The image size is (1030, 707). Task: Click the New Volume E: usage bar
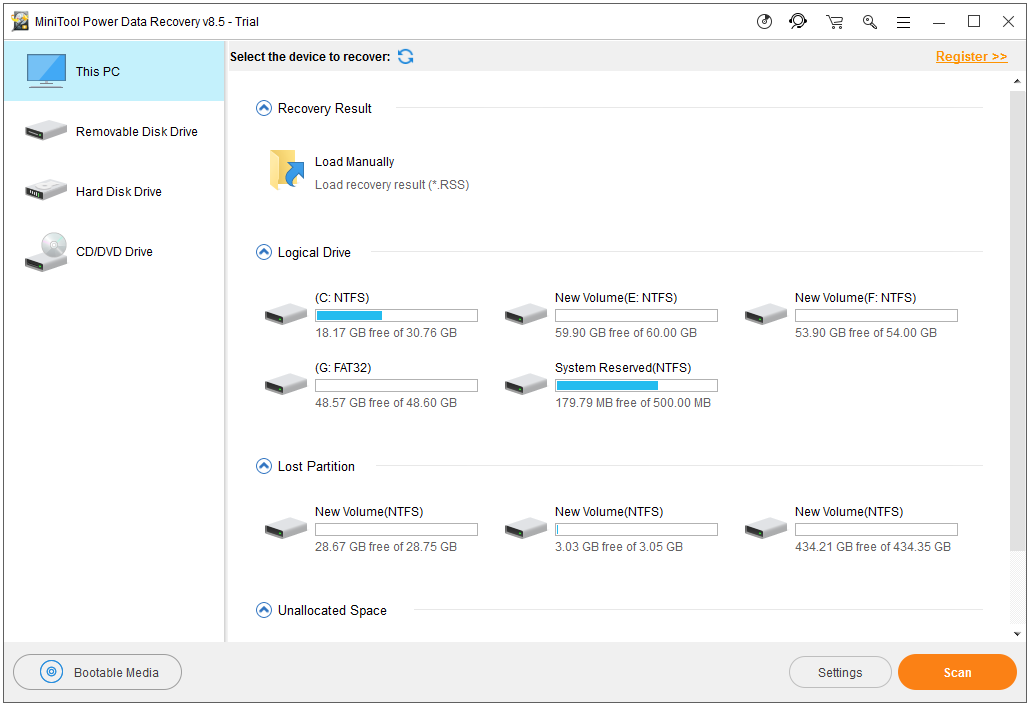tap(636, 315)
